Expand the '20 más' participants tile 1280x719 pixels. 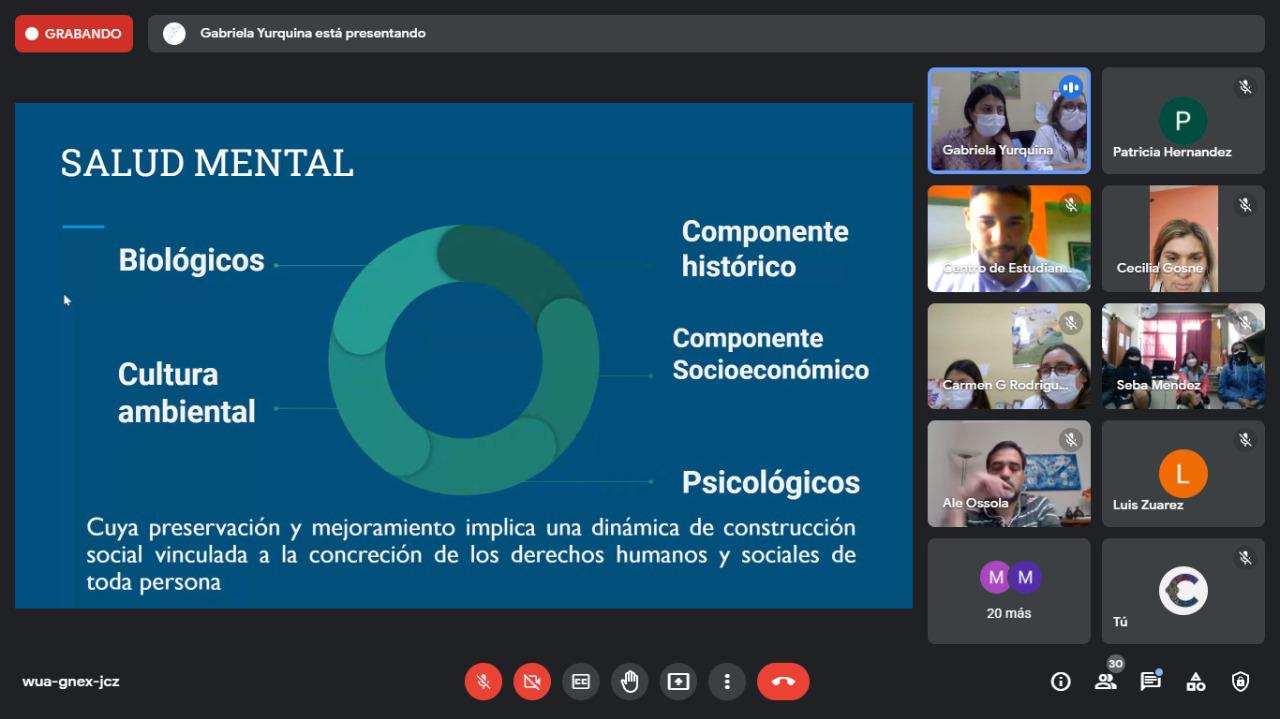point(1008,591)
